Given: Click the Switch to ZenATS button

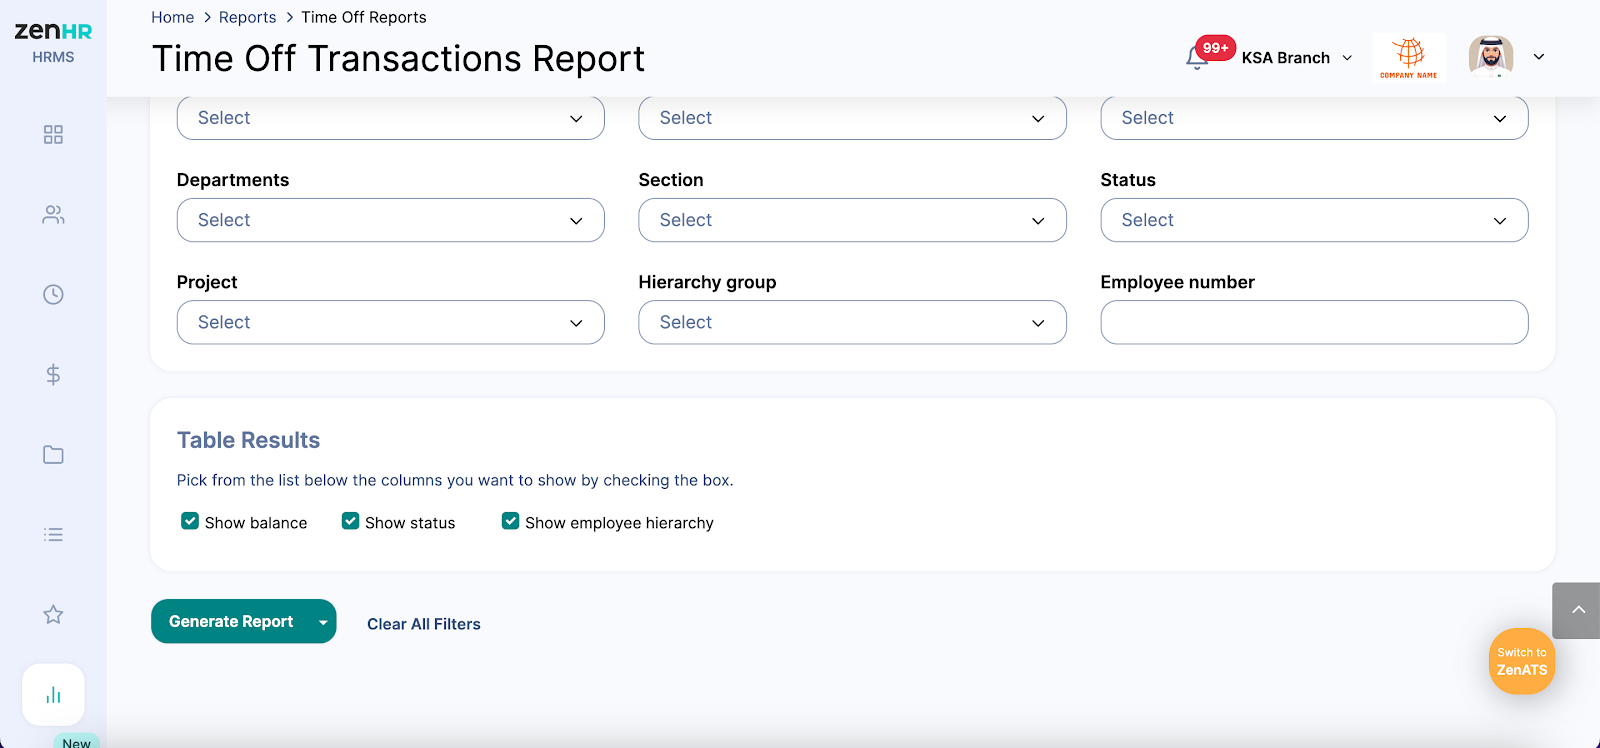Looking at the screenshot, I should pos(1521,661).
